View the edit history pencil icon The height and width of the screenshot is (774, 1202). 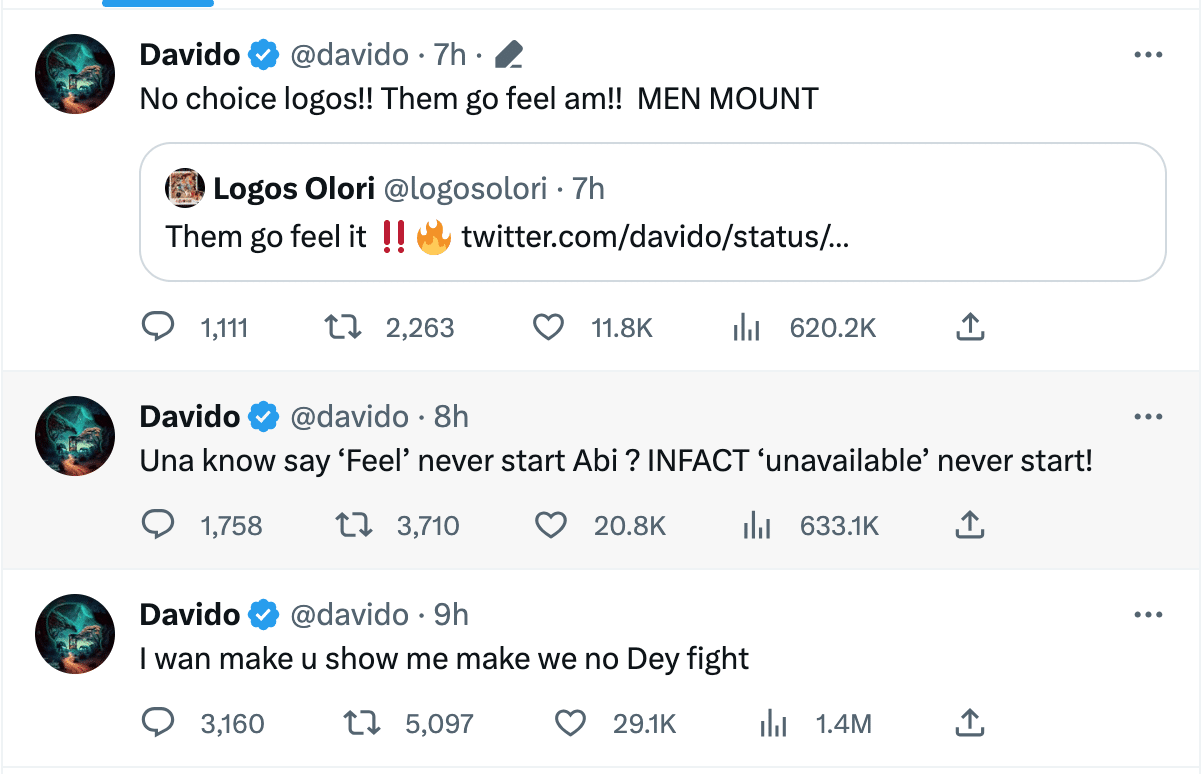click(x=508, y=55)
